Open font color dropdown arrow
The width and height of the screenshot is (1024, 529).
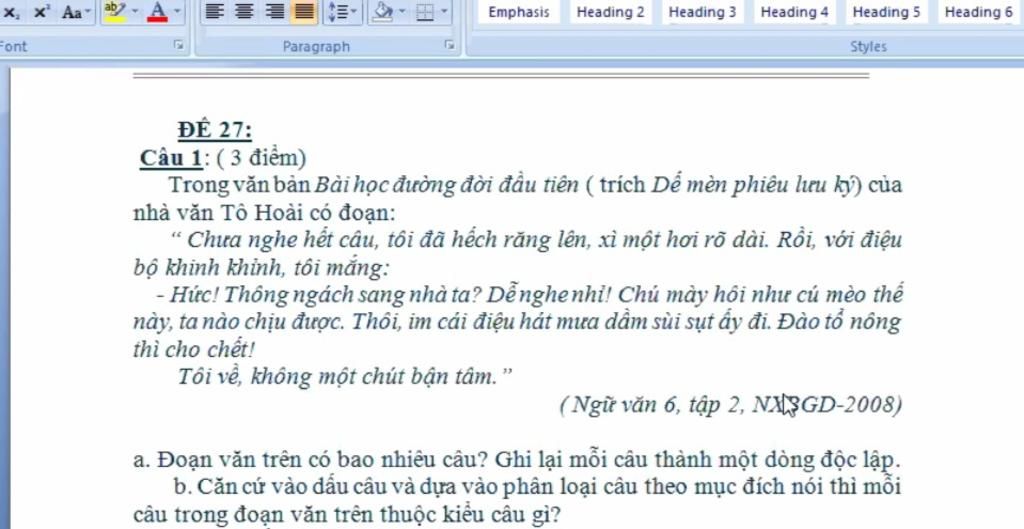177,11
